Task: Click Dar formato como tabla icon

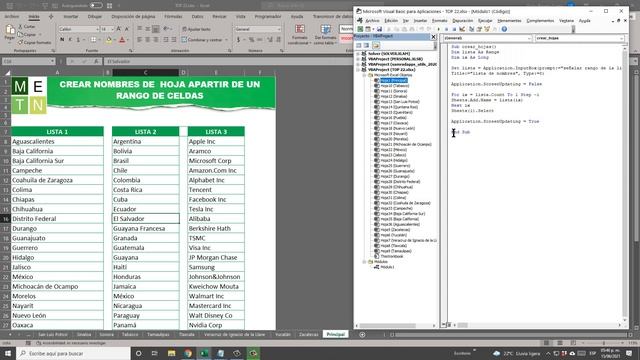Action: [x=325, y=29]
